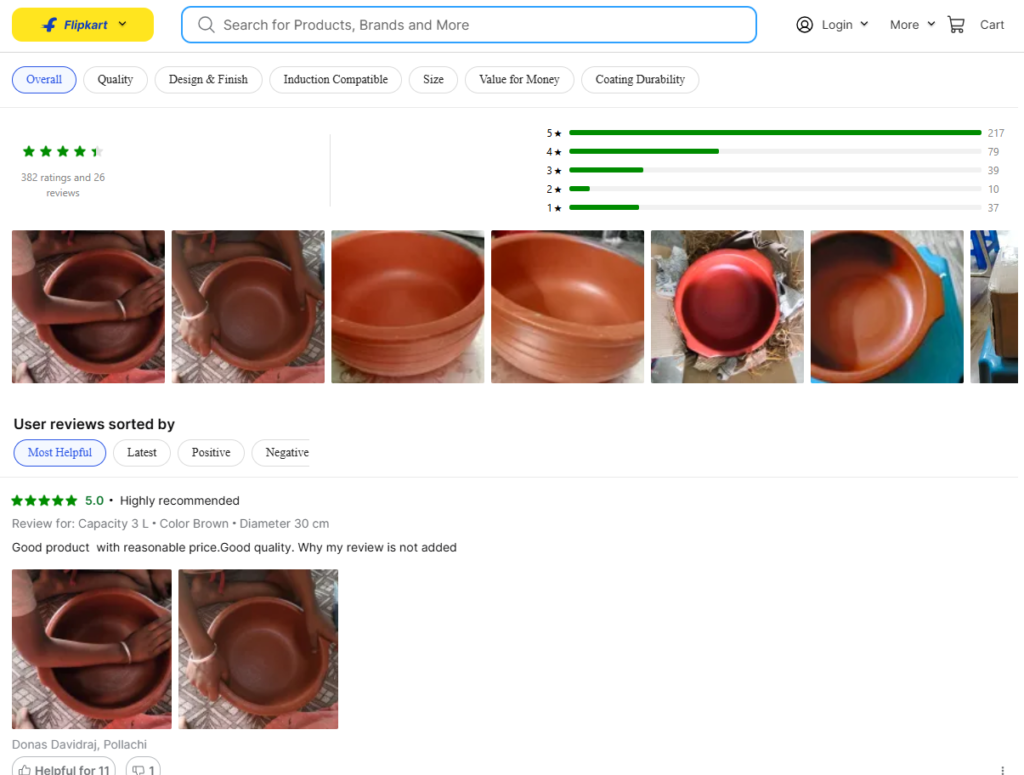Click the search magnifier icon
Viewport: 1024px width, 775px height.
point(206,25)
